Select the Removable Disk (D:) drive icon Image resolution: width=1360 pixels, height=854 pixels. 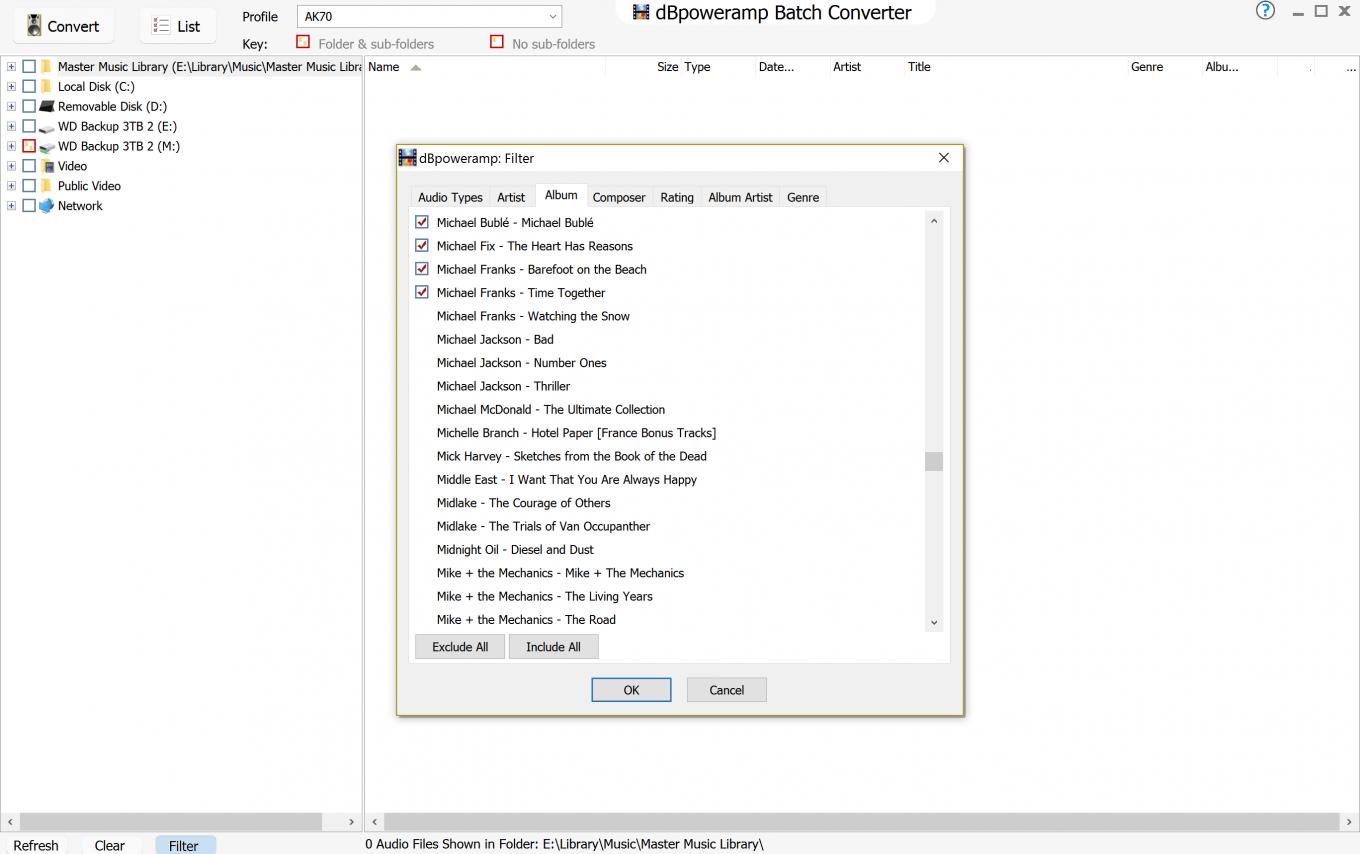(46, 106)
